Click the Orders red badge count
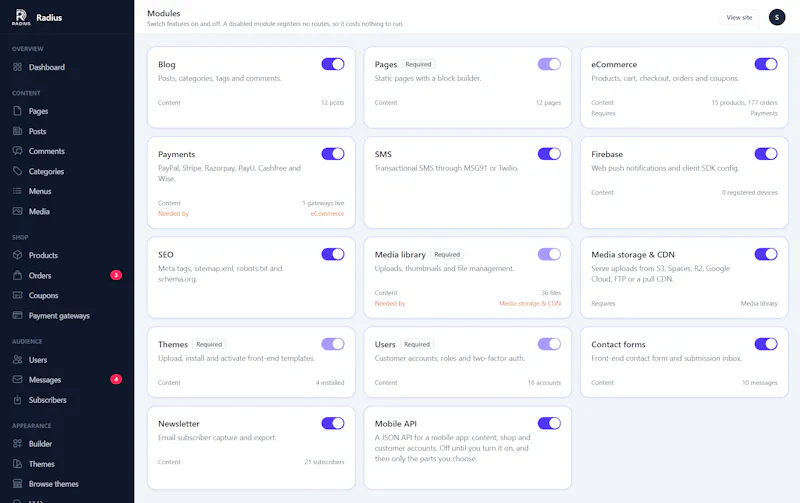The height and width of the screenshot is (503, 800). point(116,275)
